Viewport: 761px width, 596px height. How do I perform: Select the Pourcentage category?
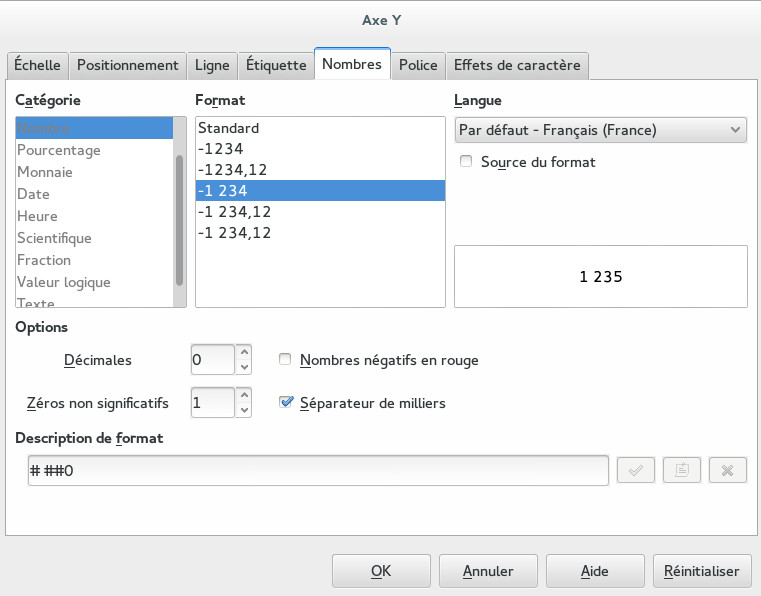click(59, 150)
